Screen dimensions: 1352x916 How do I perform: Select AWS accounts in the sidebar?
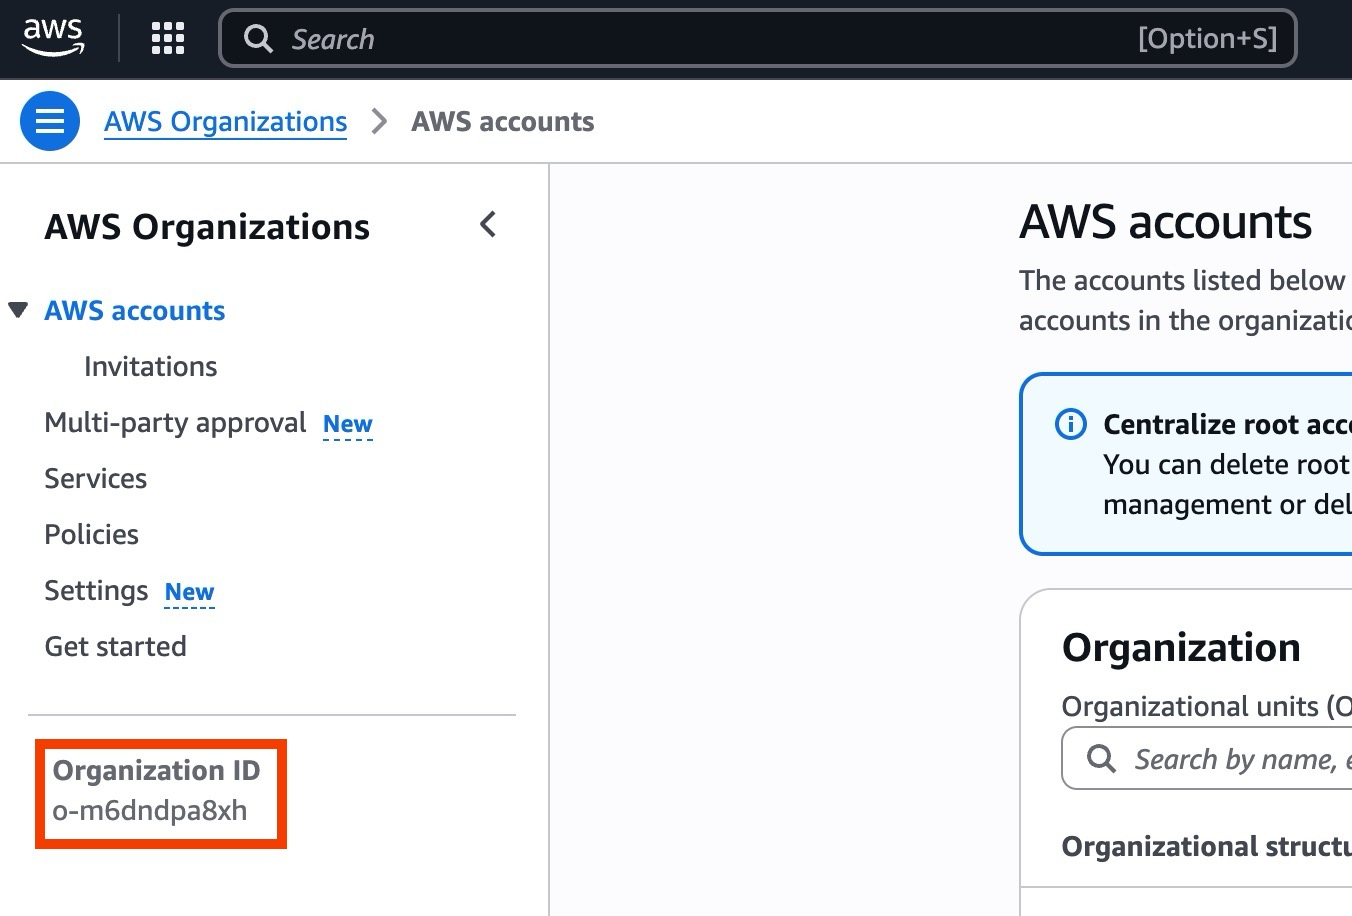135,310
